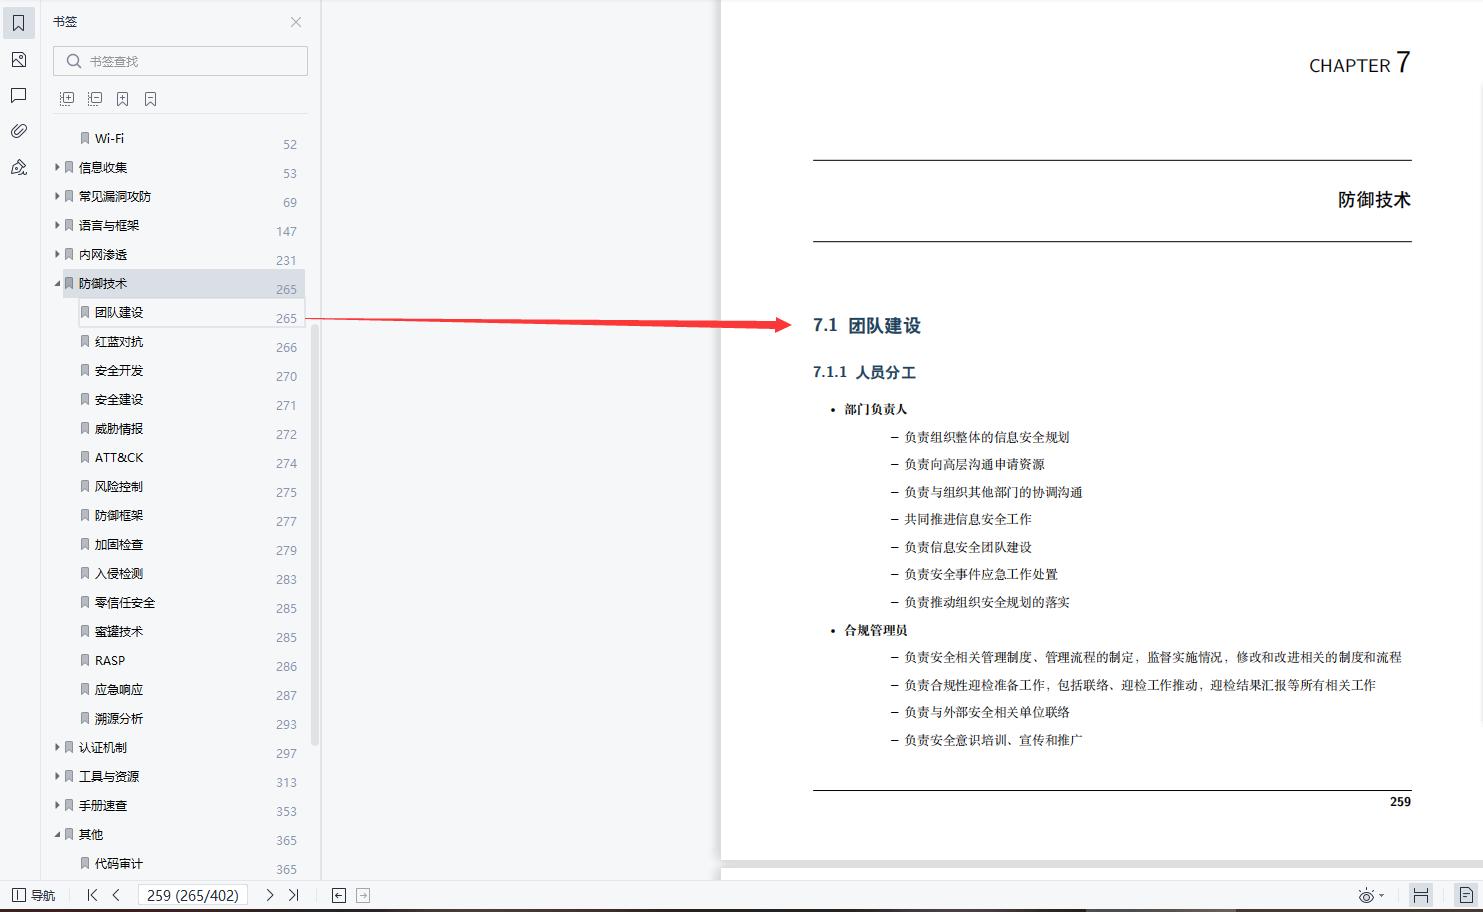Expand the 常见漏洞攻防 bookmark

[x=57, y=196]
